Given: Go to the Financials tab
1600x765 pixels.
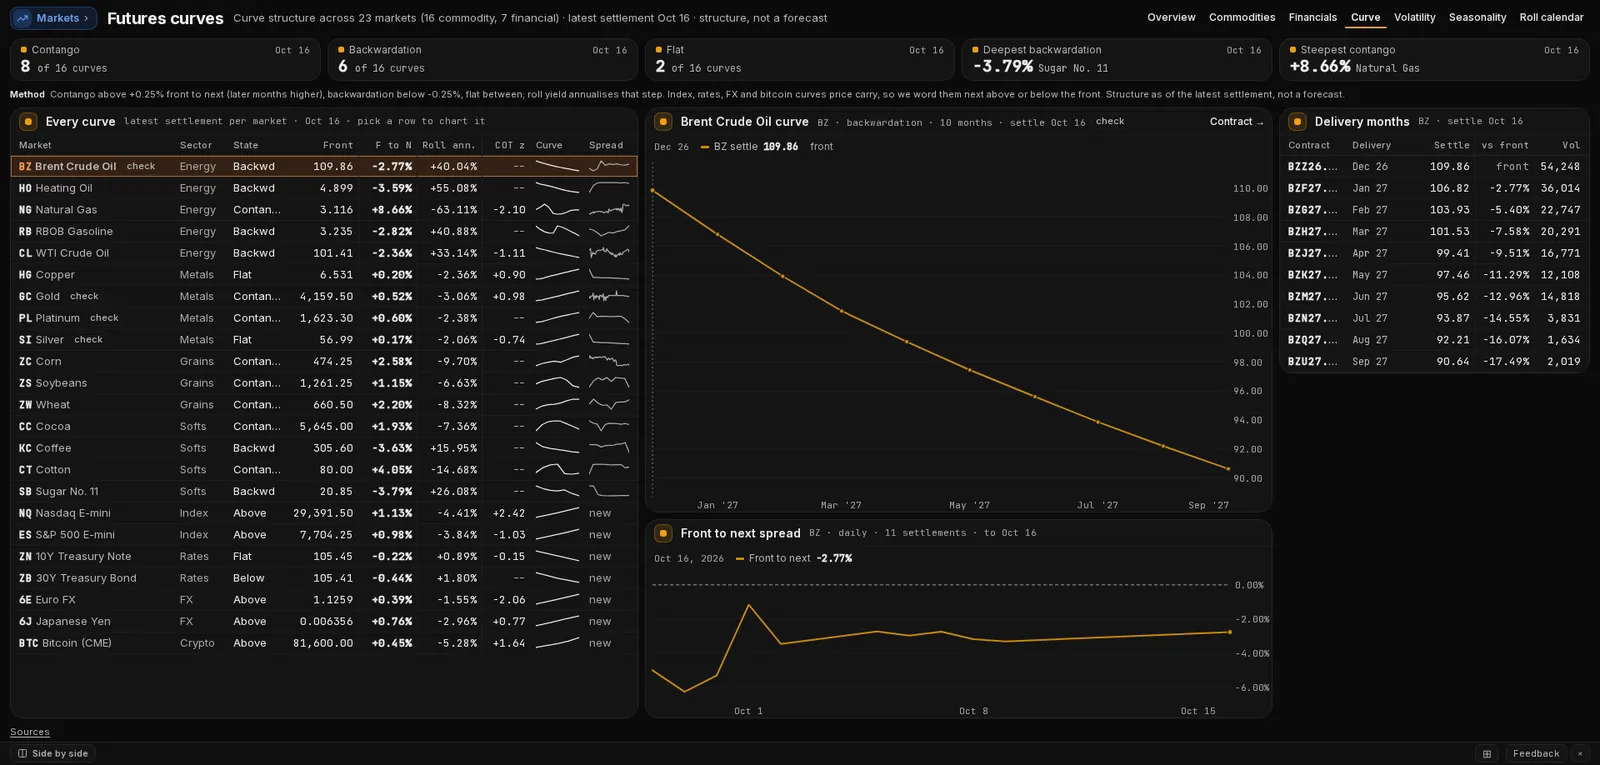Looking at the screenshot, I should [1313, 18].
